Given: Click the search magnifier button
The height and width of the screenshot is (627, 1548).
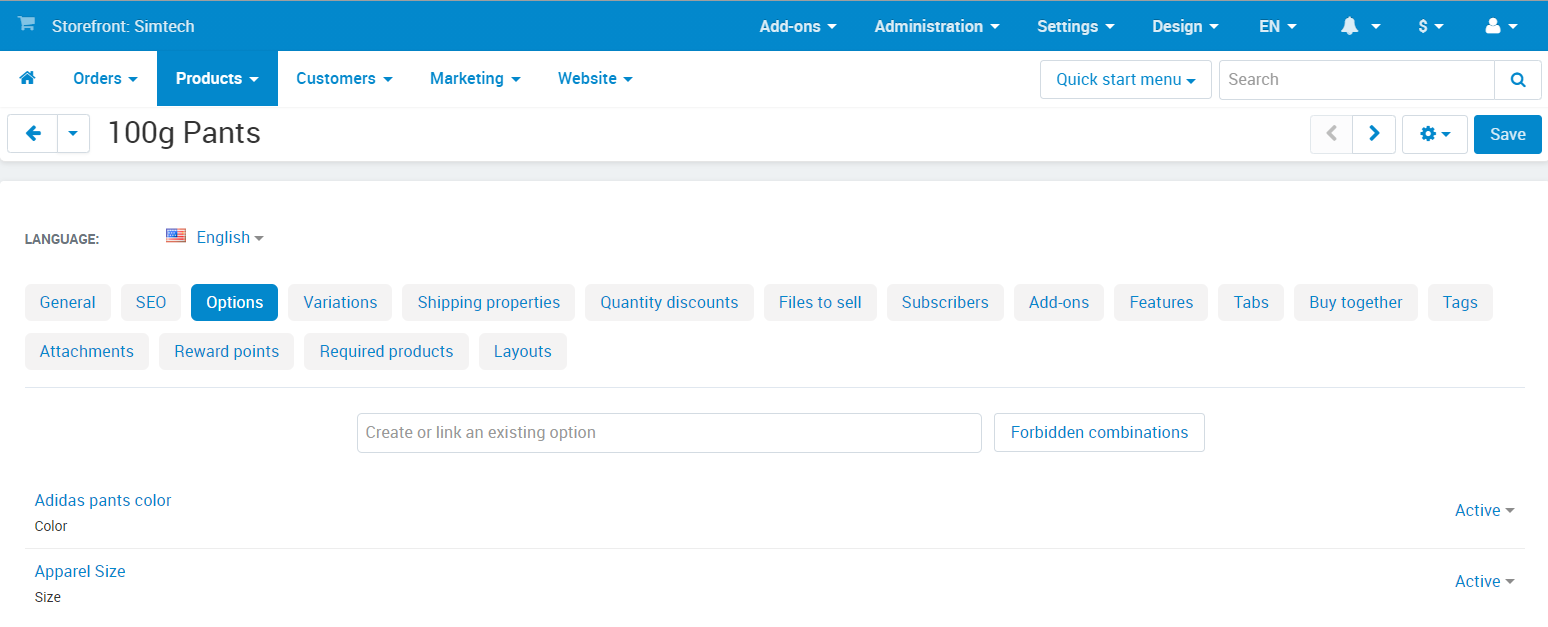Looking at the screenshot, I should tap(1518, 80).
